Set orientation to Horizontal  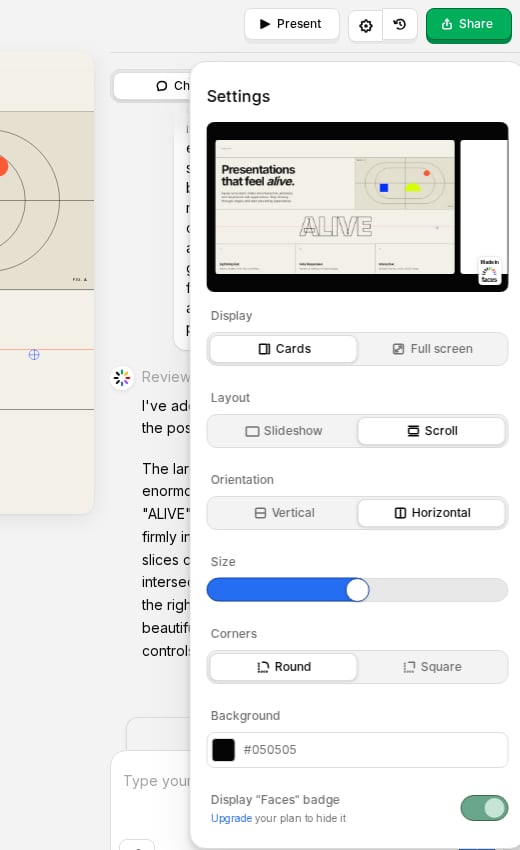432,513
